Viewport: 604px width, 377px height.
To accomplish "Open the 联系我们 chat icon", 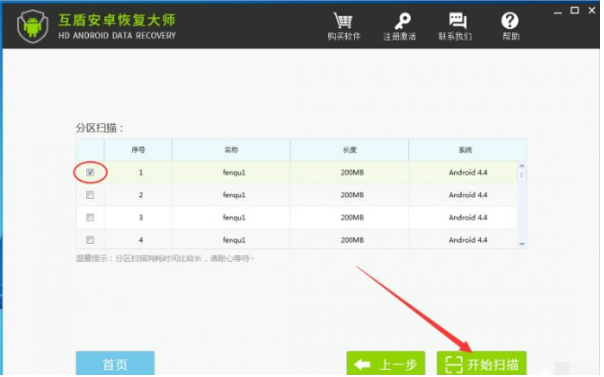I will click(457, 21).
